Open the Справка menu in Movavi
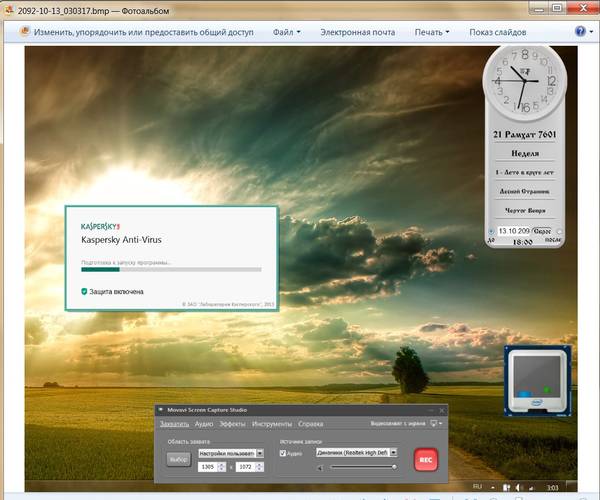This screenshot has width=600, height=500. click(x=311, y=424)
